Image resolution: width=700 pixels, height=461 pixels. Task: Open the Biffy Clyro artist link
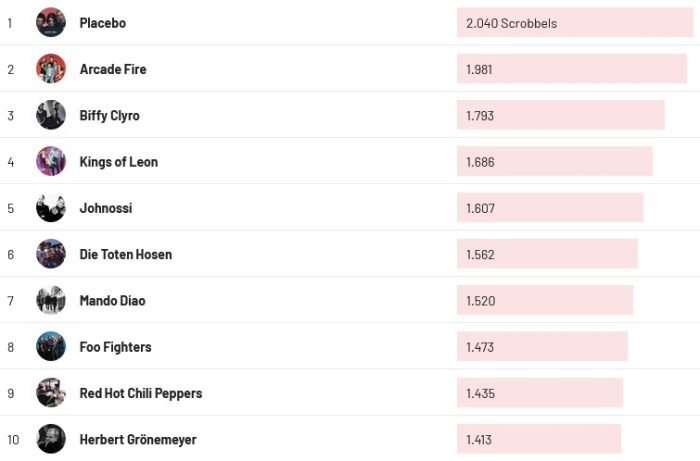[110, 116]
